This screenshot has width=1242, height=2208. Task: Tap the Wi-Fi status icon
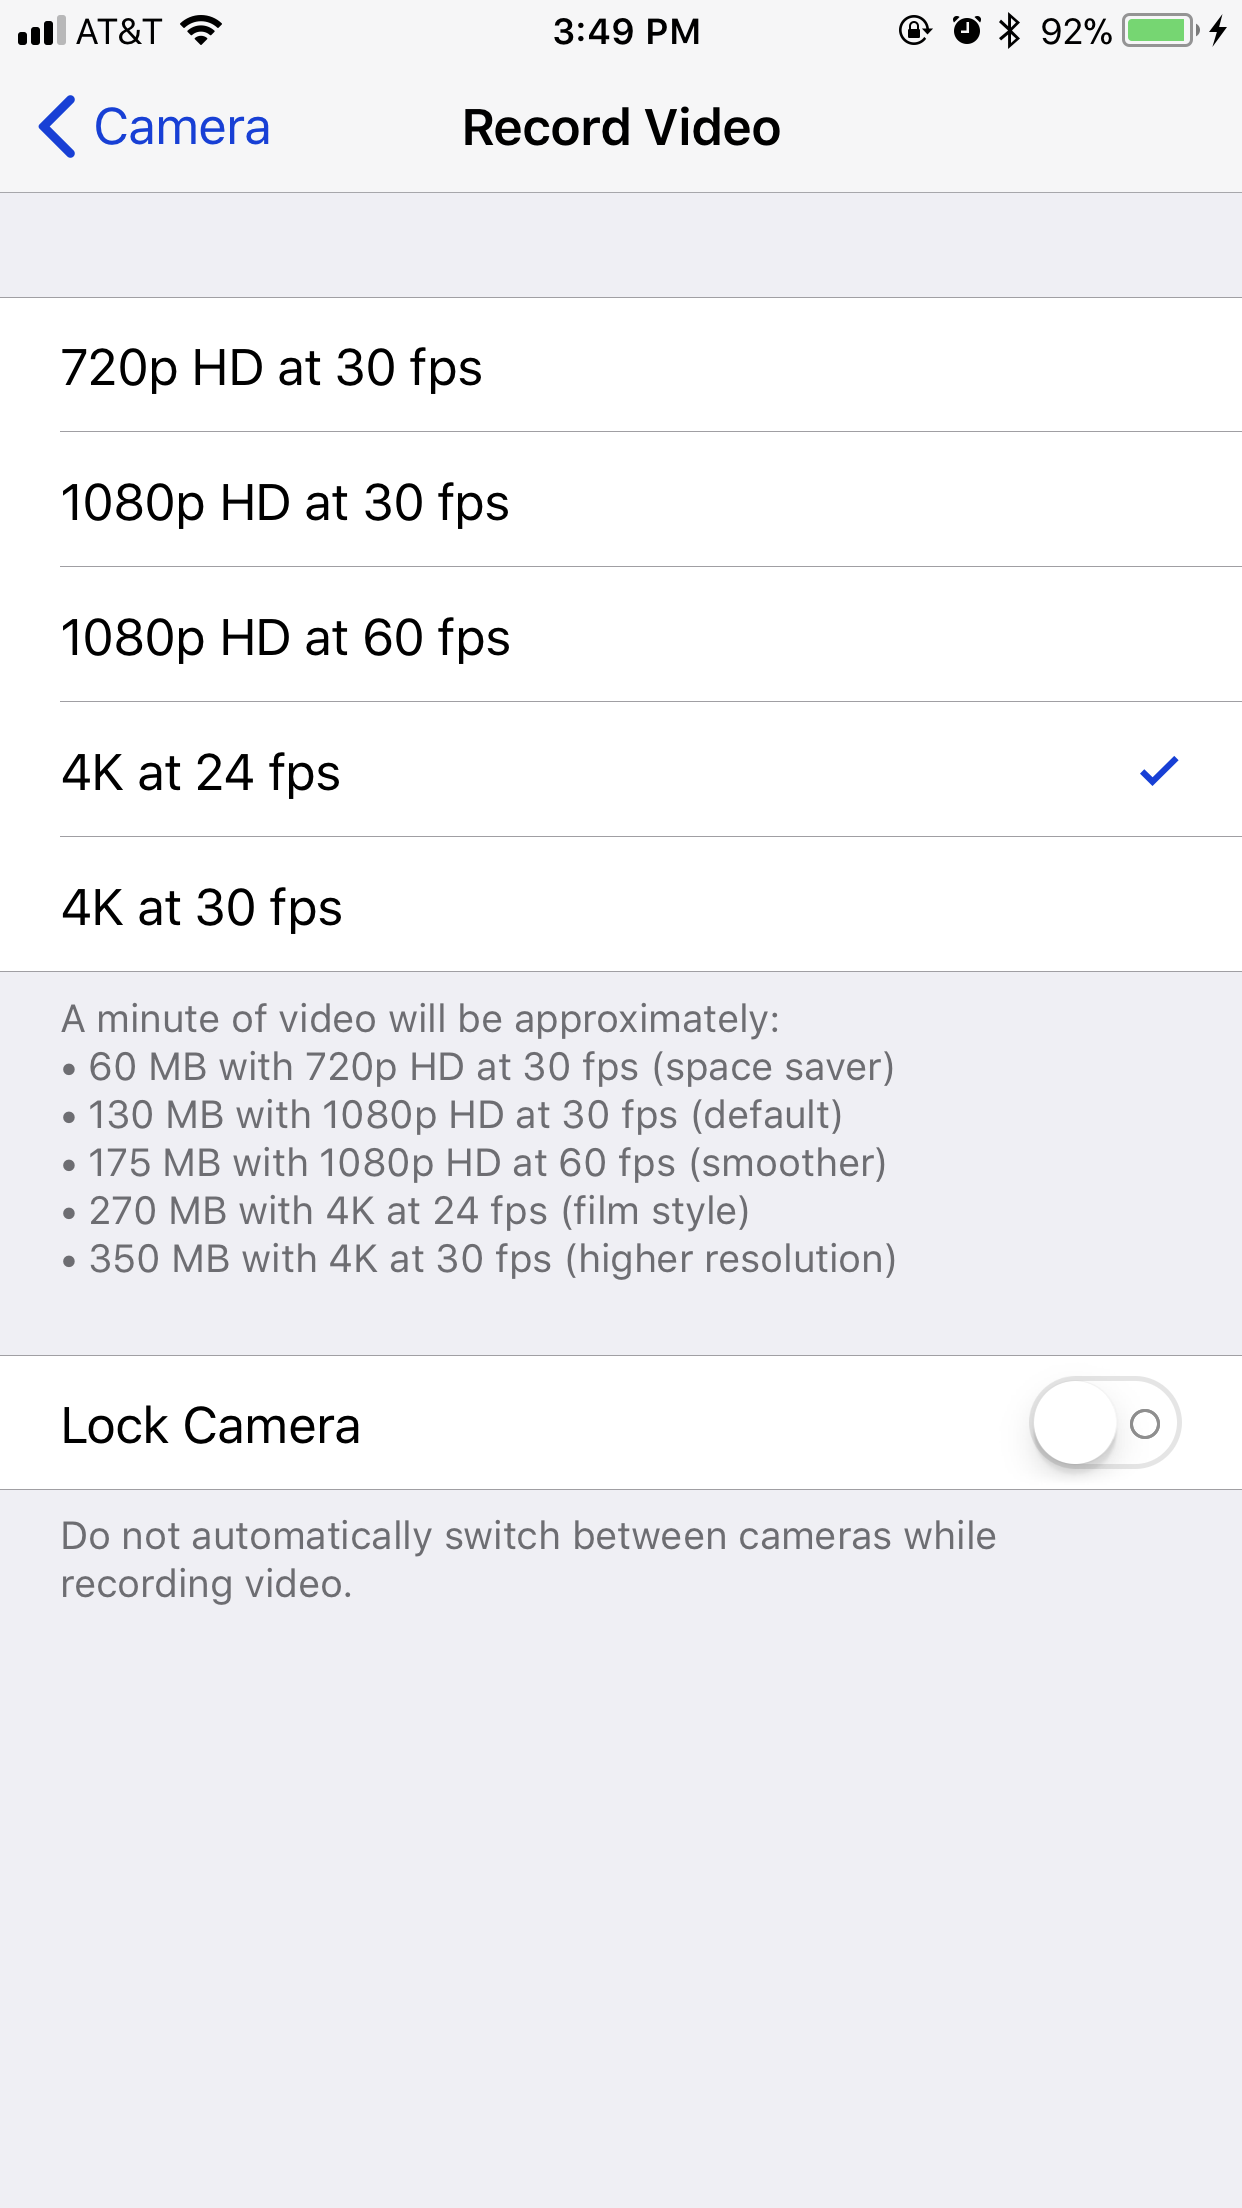tap(201, 31)
